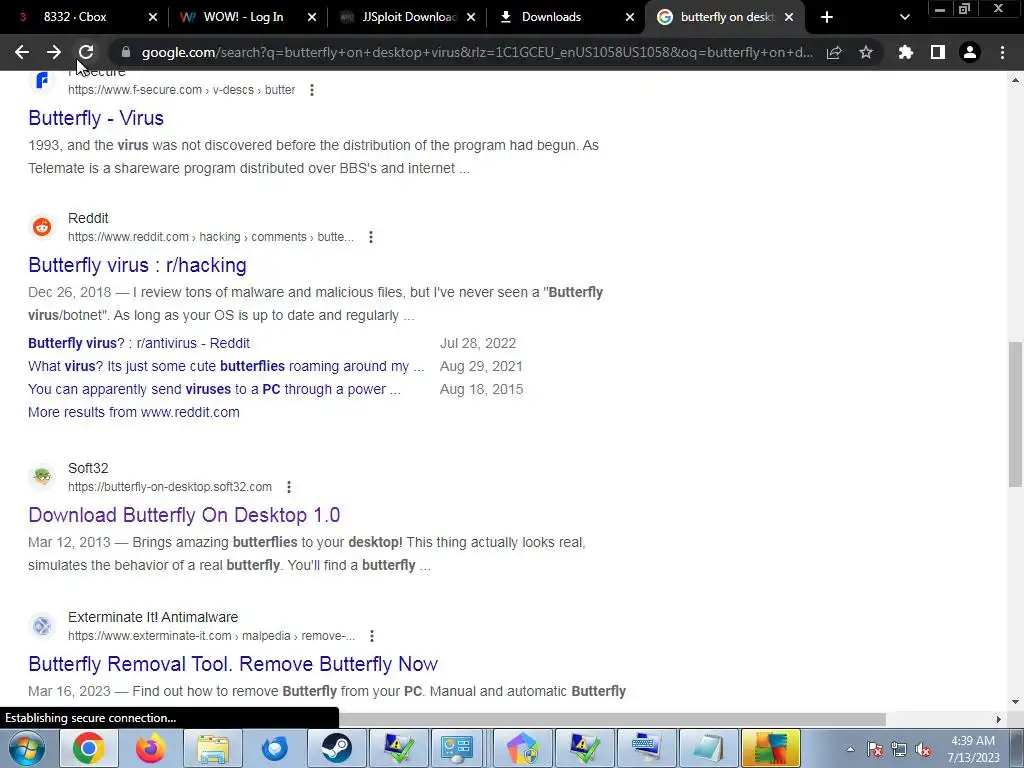
Task: Click the Reddit favicon icon
Action: (x=42, y=227)
